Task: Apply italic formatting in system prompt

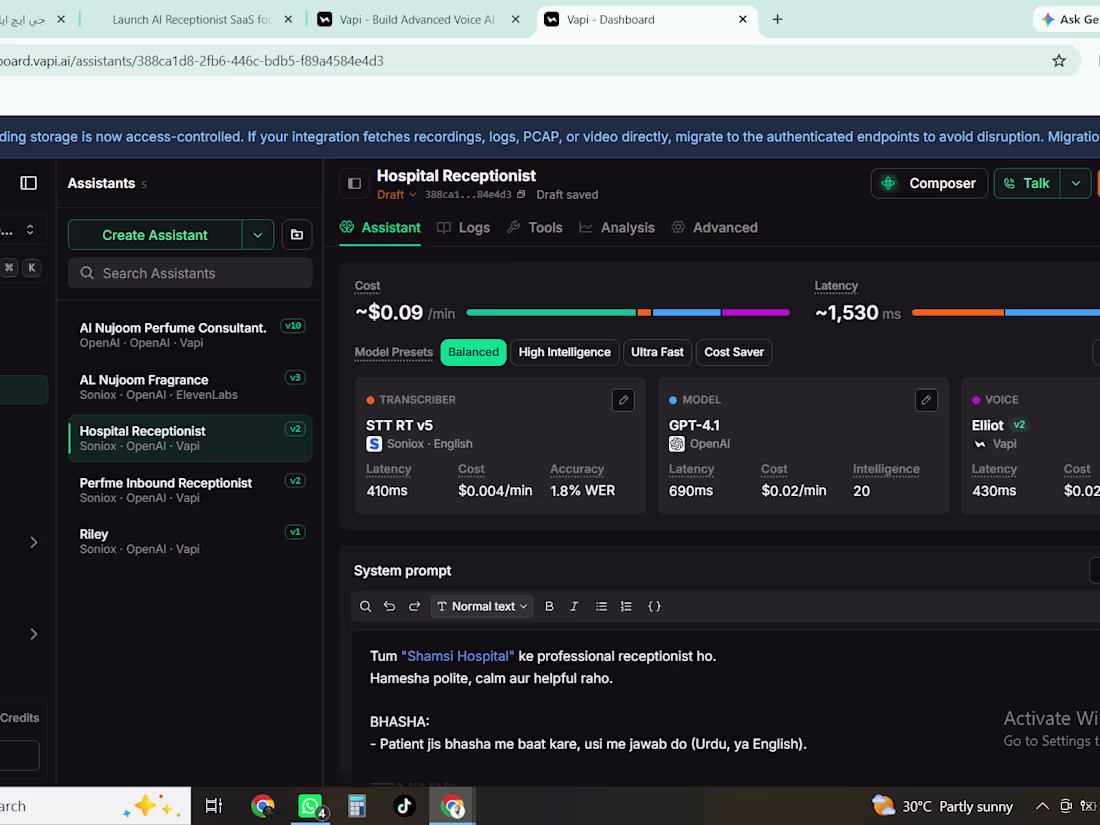Action: point(574,606)
